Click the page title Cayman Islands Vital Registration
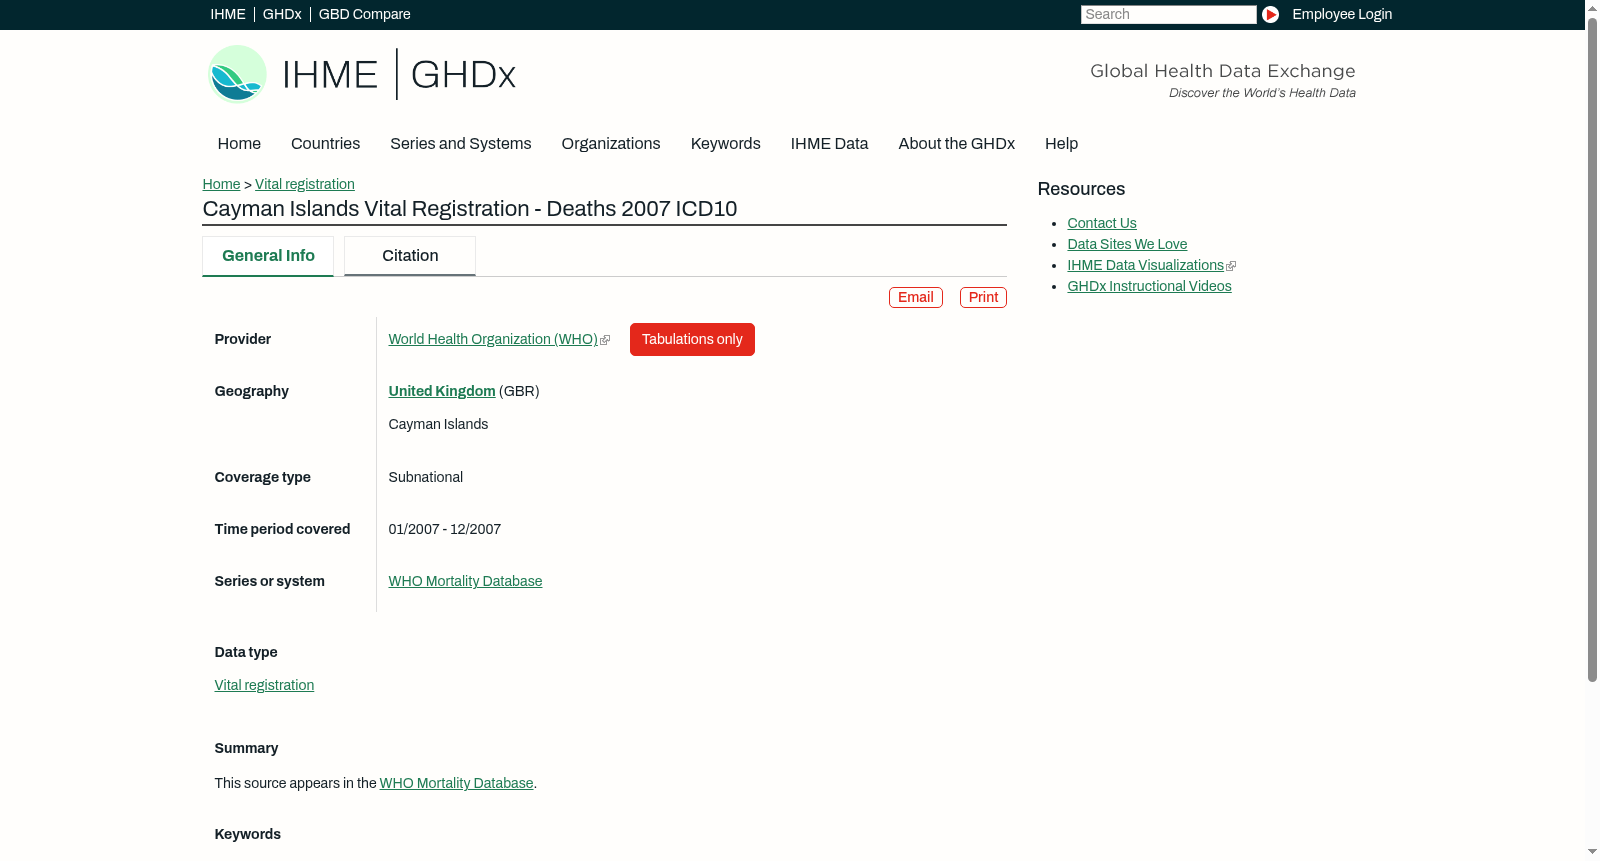 (x=470, y=209)
